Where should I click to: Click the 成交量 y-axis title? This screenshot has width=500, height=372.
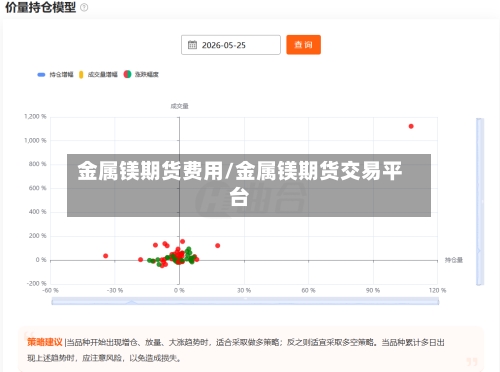(x=179, y=106)
